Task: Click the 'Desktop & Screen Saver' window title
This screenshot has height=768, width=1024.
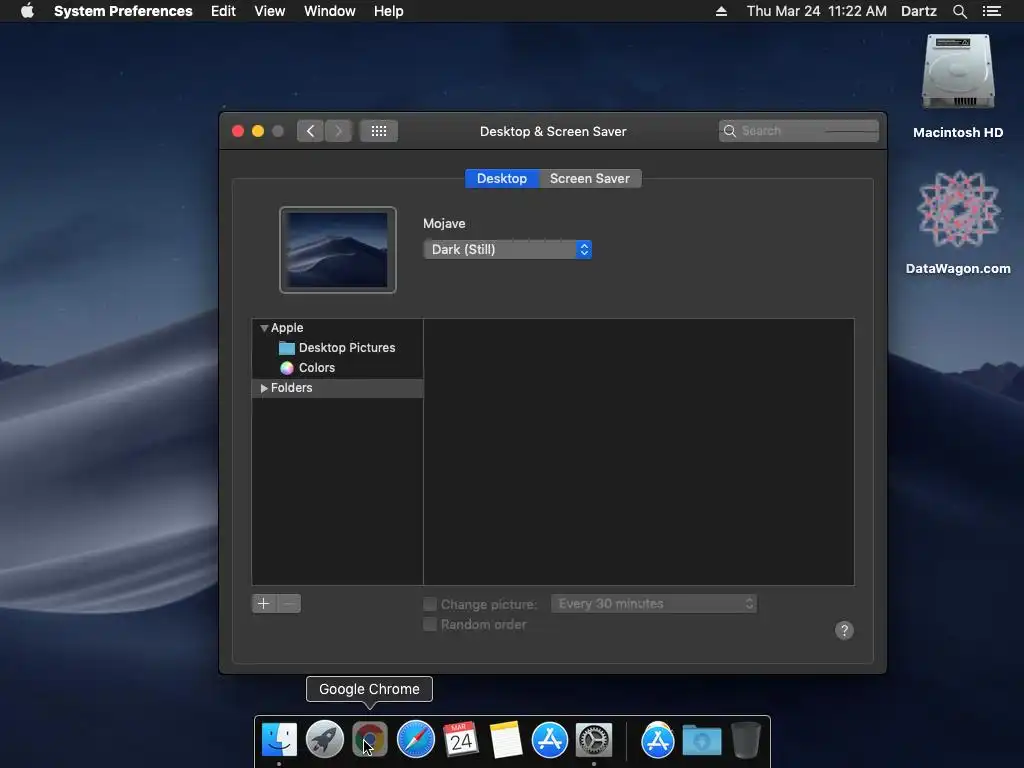Action: pos(553,131)
